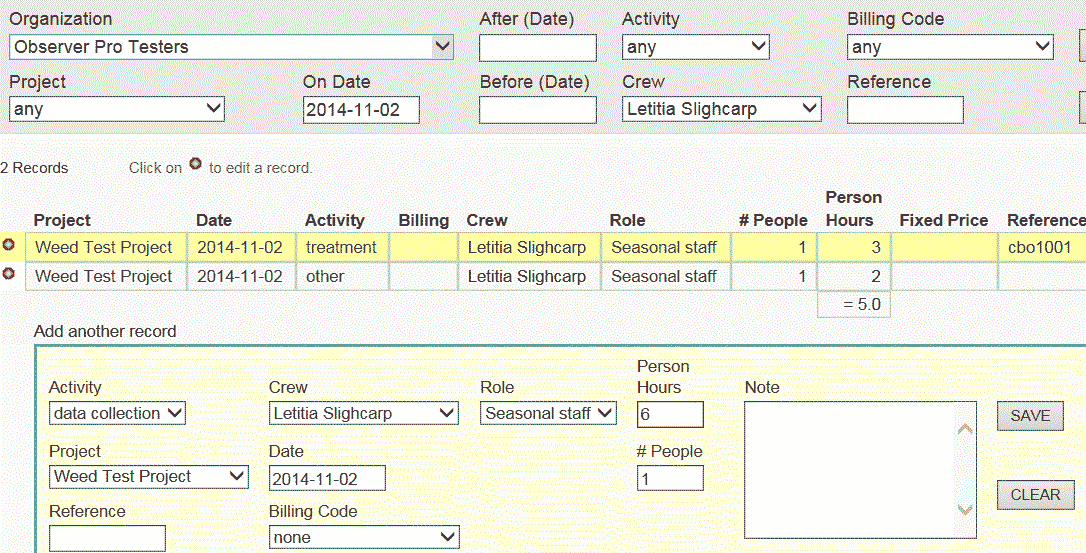
Task: Click the Reference filter input field
Action: coord(904,110)
